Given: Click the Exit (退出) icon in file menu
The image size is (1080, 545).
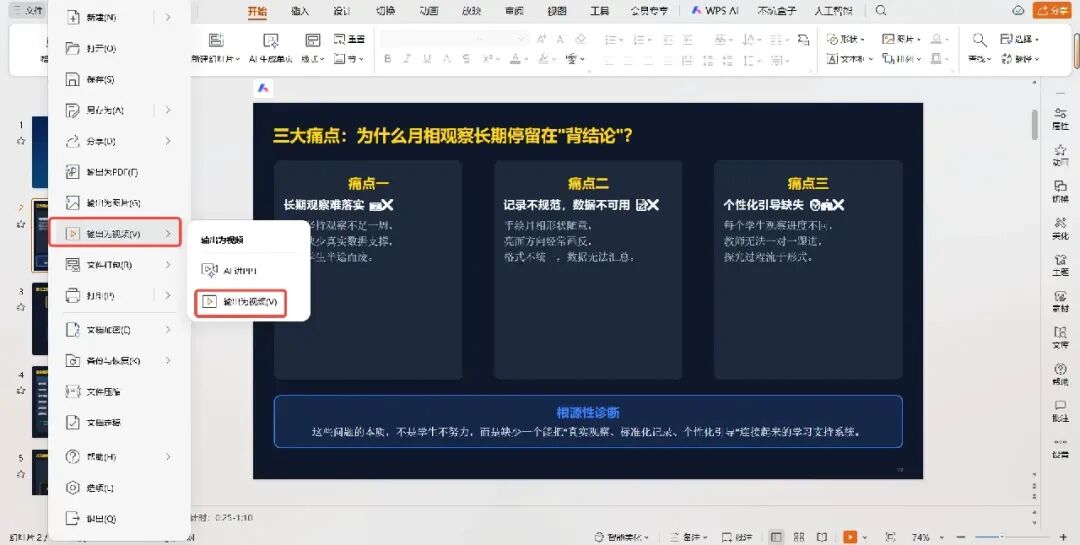Looking at the screenshot, I should click(72, 518).
